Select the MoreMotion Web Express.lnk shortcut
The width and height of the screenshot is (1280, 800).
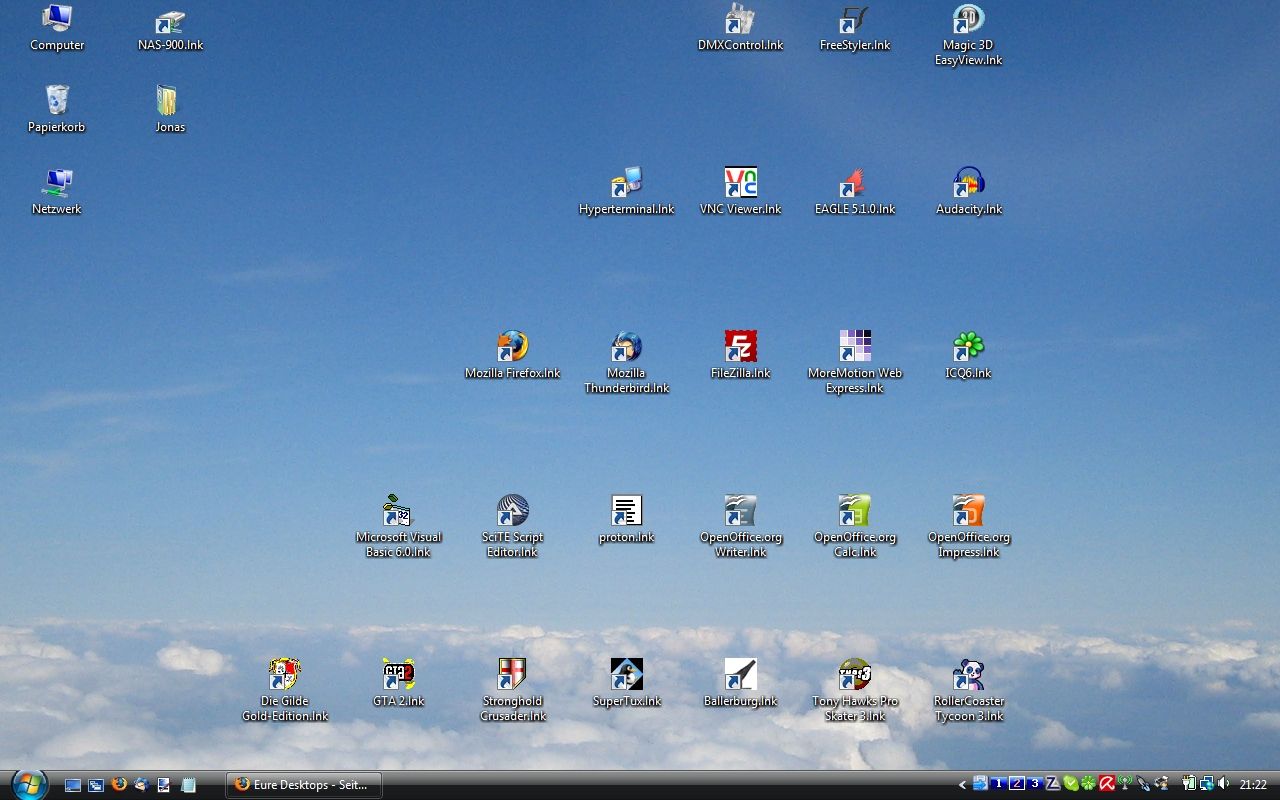tap(854, 362)
